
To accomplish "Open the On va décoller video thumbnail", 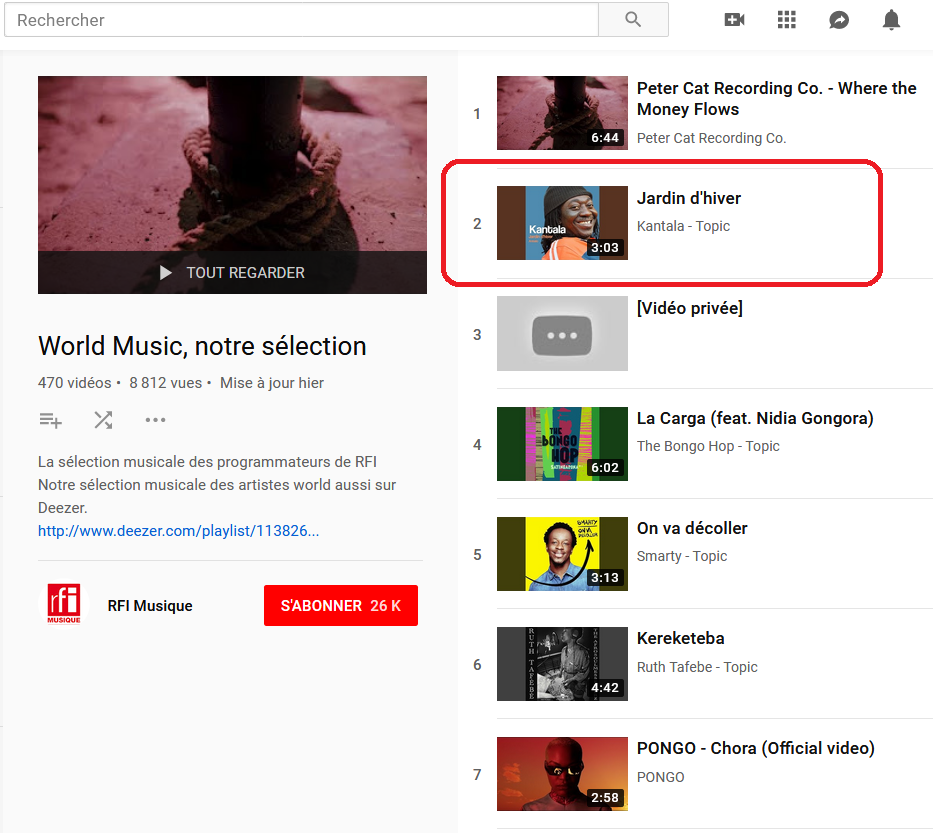I will click(562, 554).
